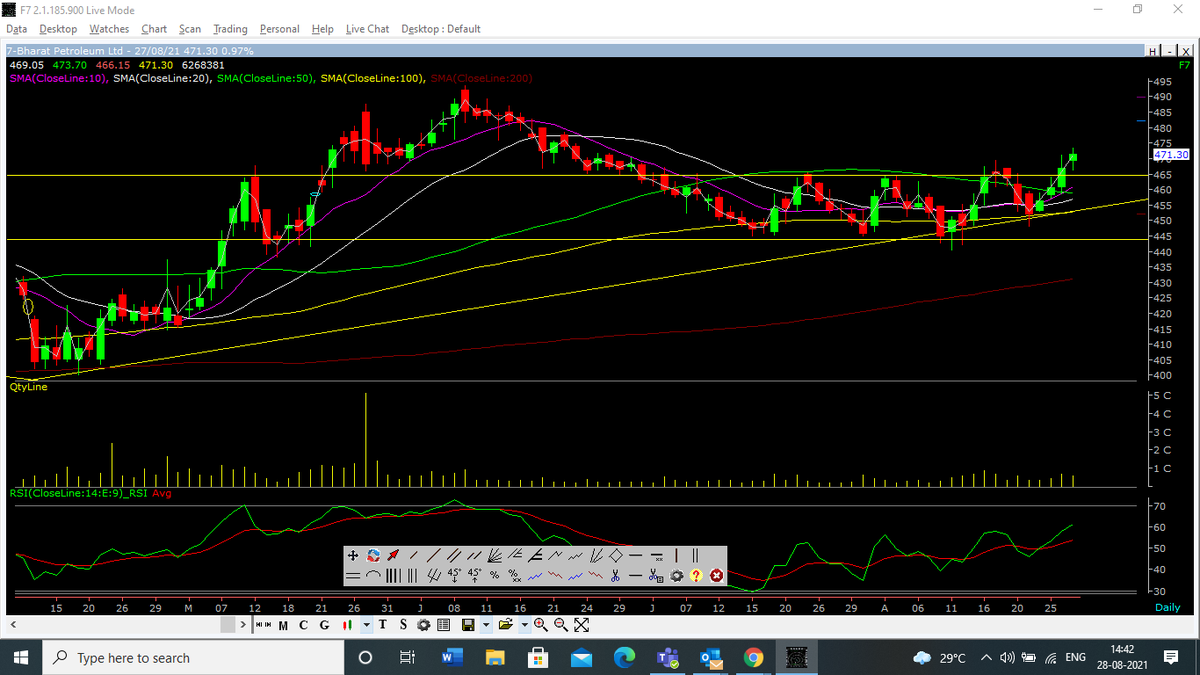Image resolution: width=1200 pixels, height=675 pixels.
Task: Click the scissors with list icon
Action: [x=656, y=575]
